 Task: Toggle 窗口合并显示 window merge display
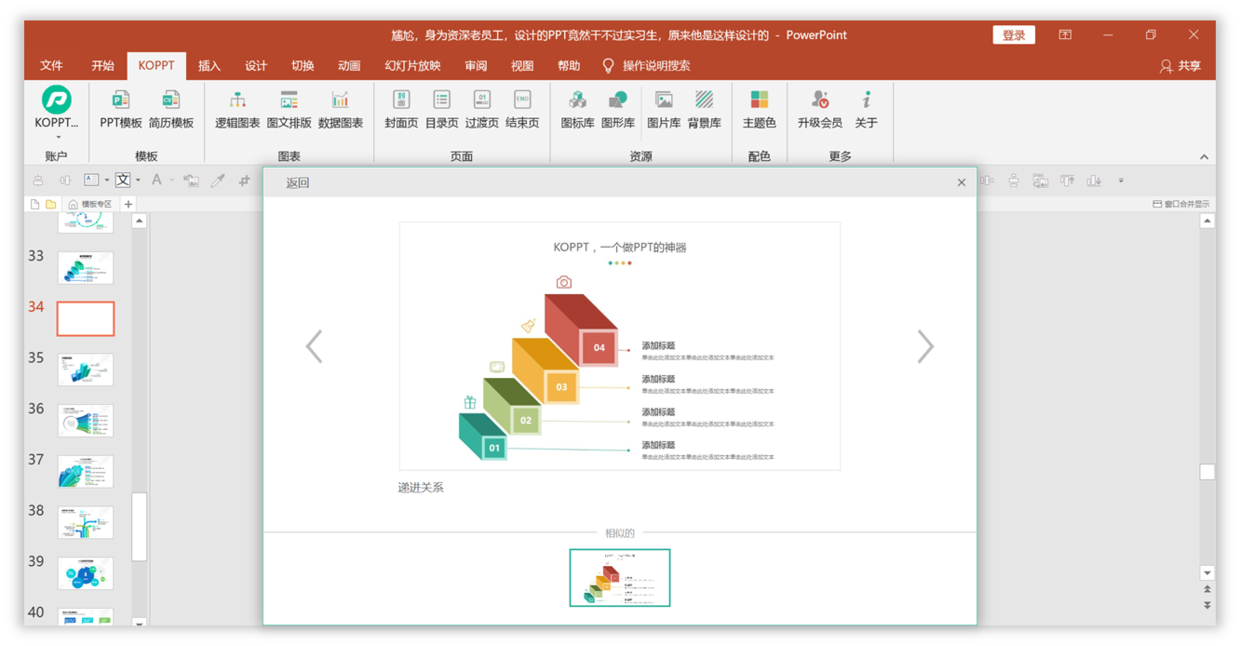[1181, 204]
